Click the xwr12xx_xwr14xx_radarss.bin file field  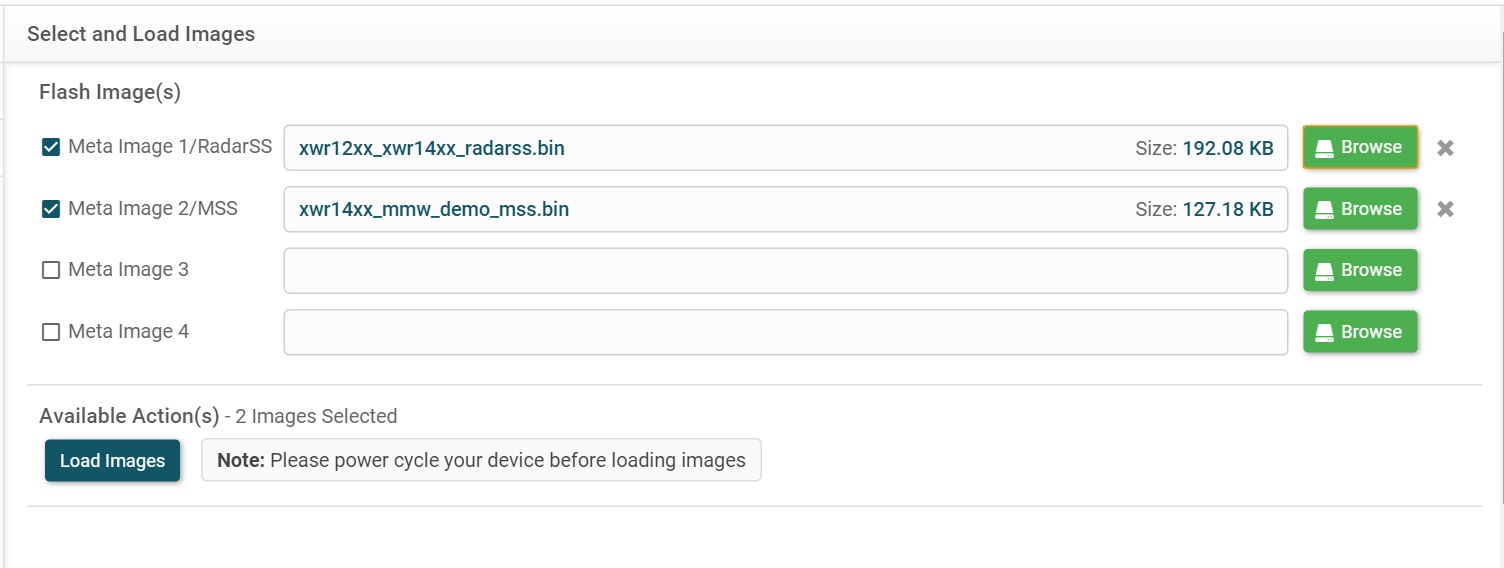click(x=700, y=148)
